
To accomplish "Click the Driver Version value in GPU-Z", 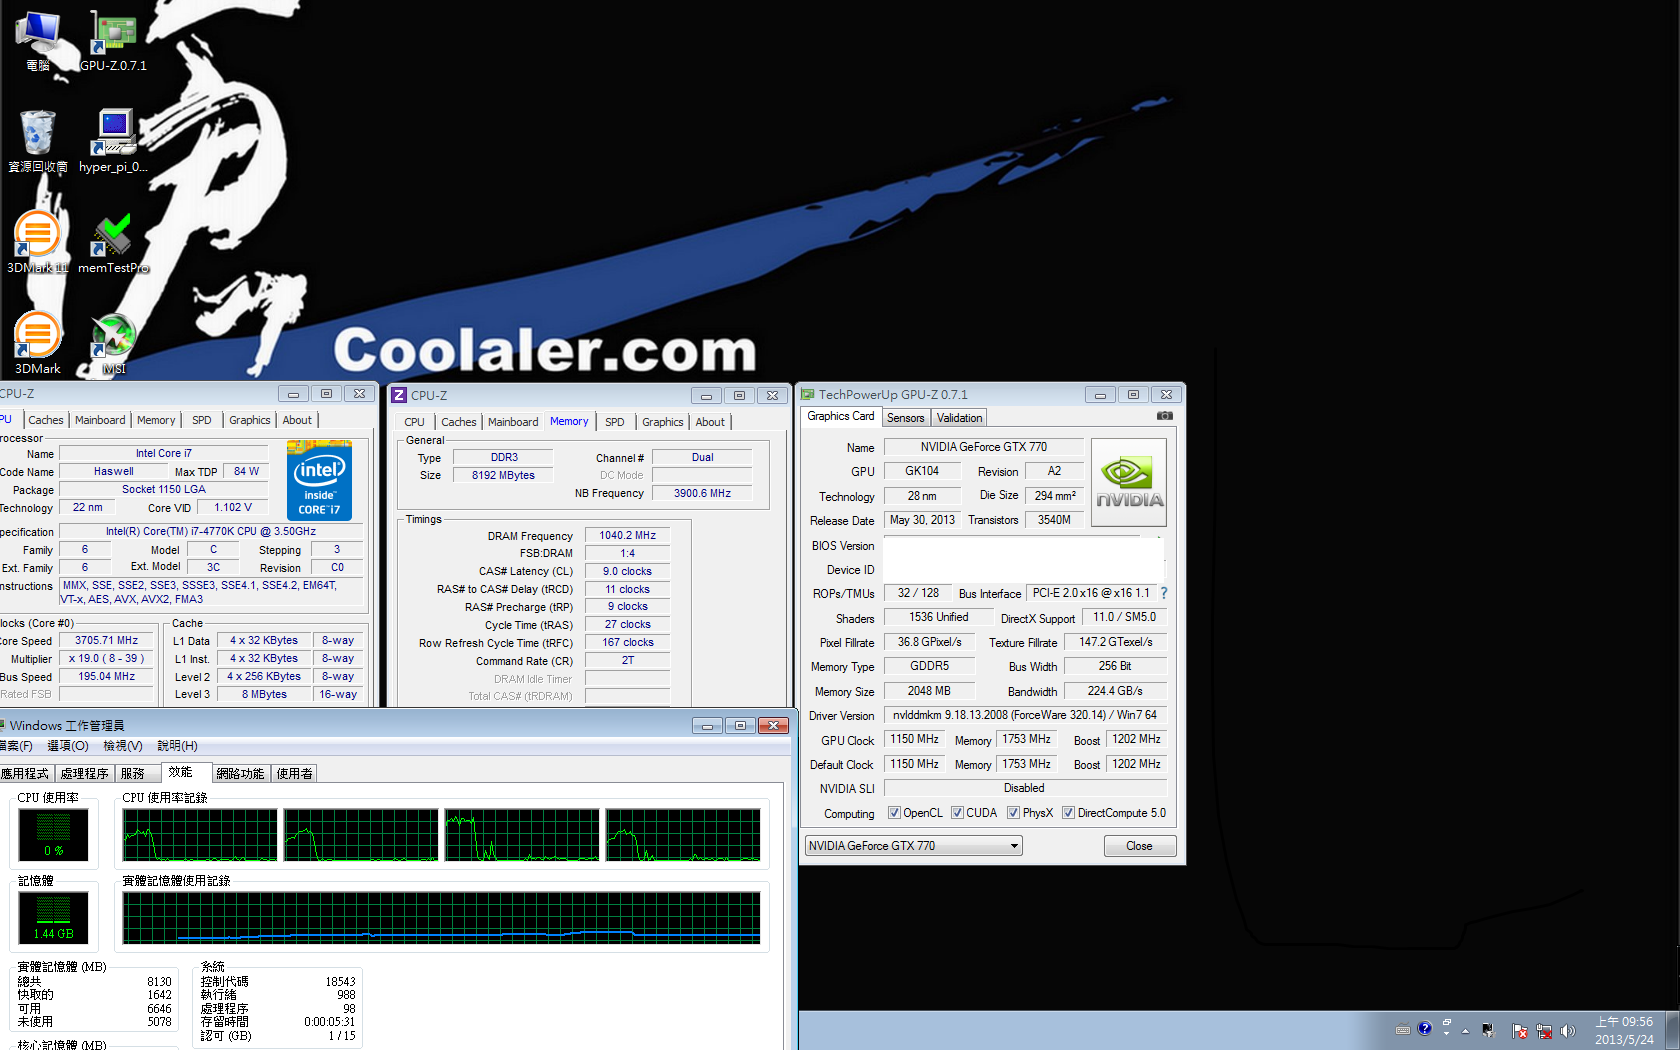I will point(1025,715).
